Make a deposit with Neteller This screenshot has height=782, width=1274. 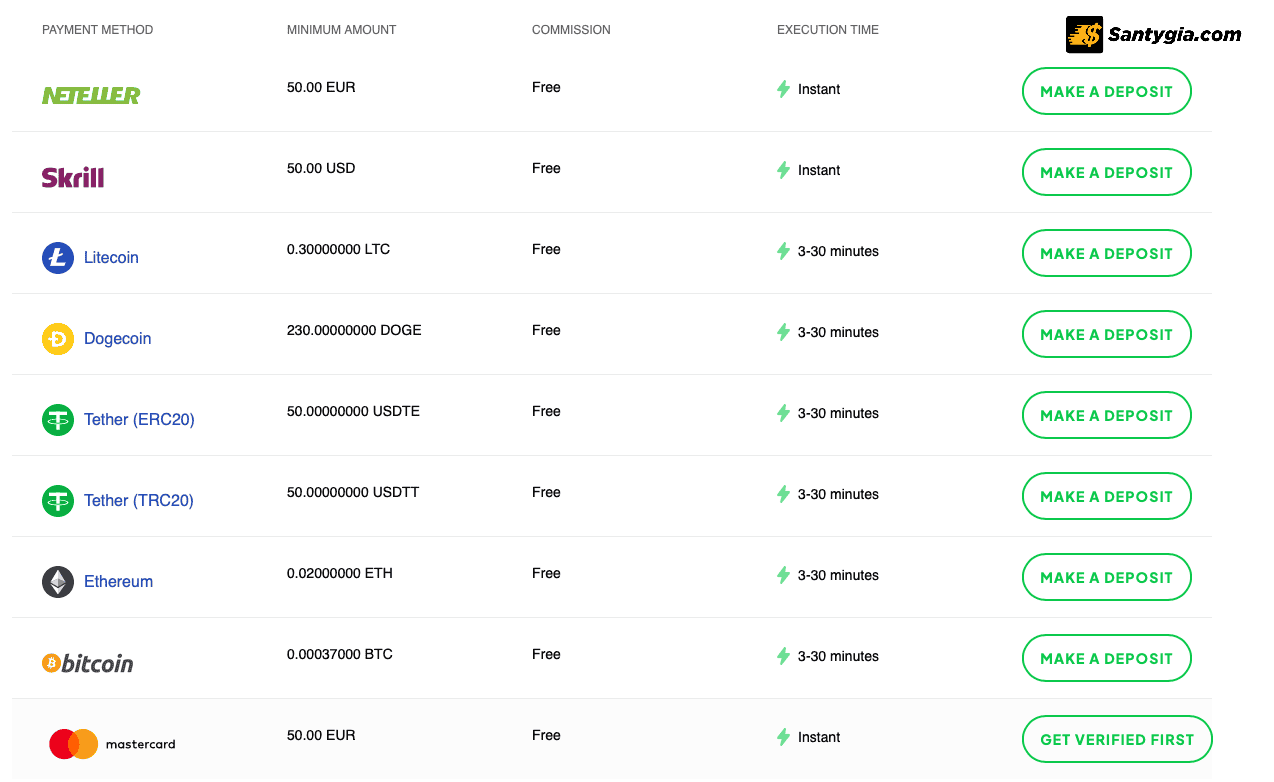pos(1106,91)
